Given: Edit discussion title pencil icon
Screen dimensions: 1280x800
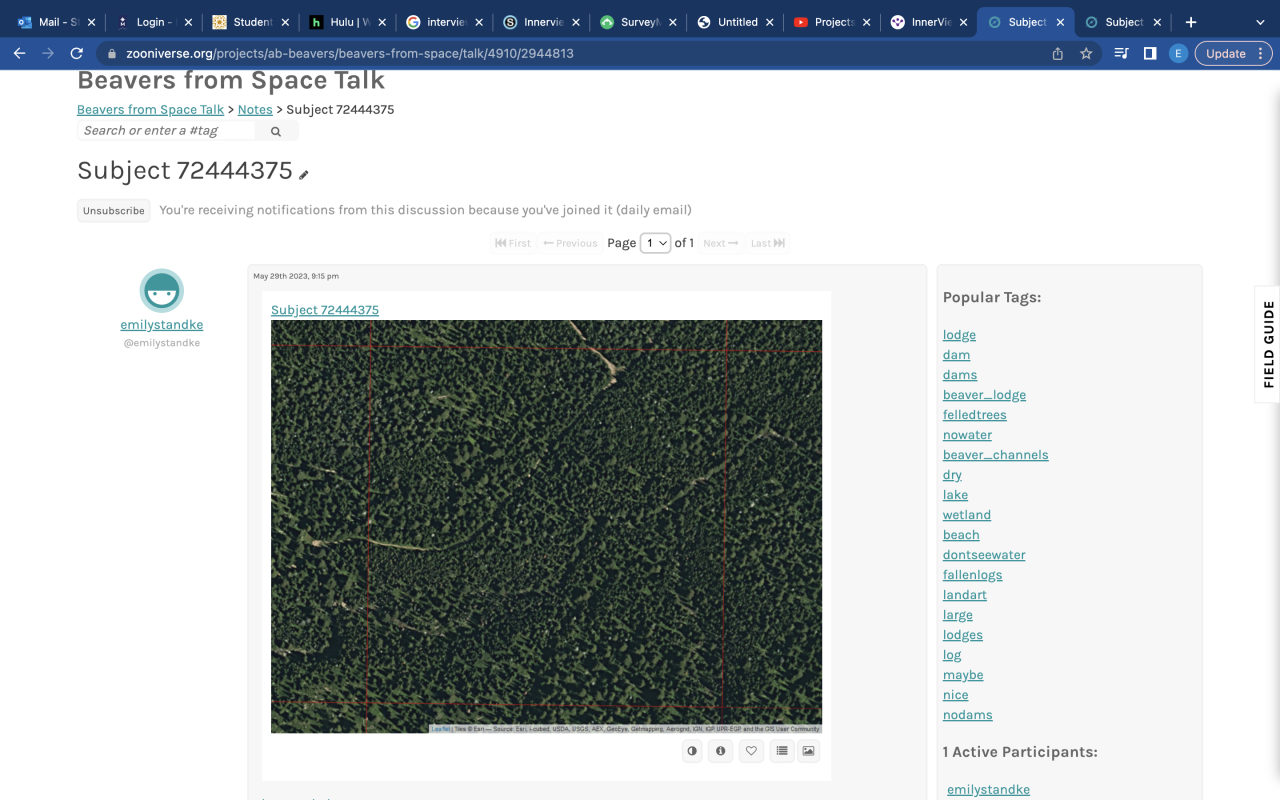Looking at the screenshot, I should [x=304, y=175].
